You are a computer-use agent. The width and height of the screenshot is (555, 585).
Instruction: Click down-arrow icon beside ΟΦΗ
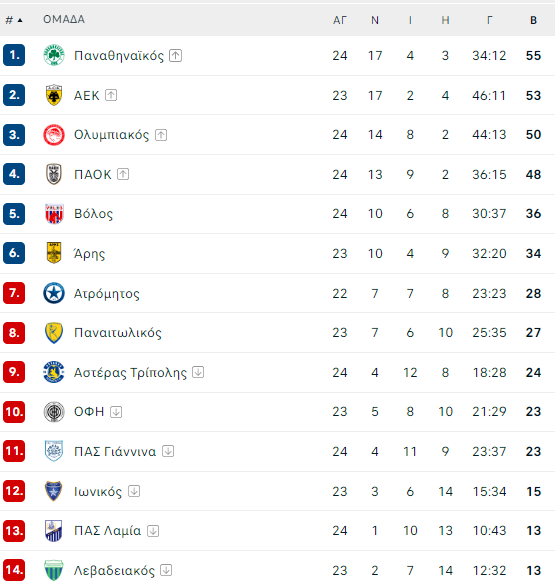pyautogui.click(x=116, y=412)
